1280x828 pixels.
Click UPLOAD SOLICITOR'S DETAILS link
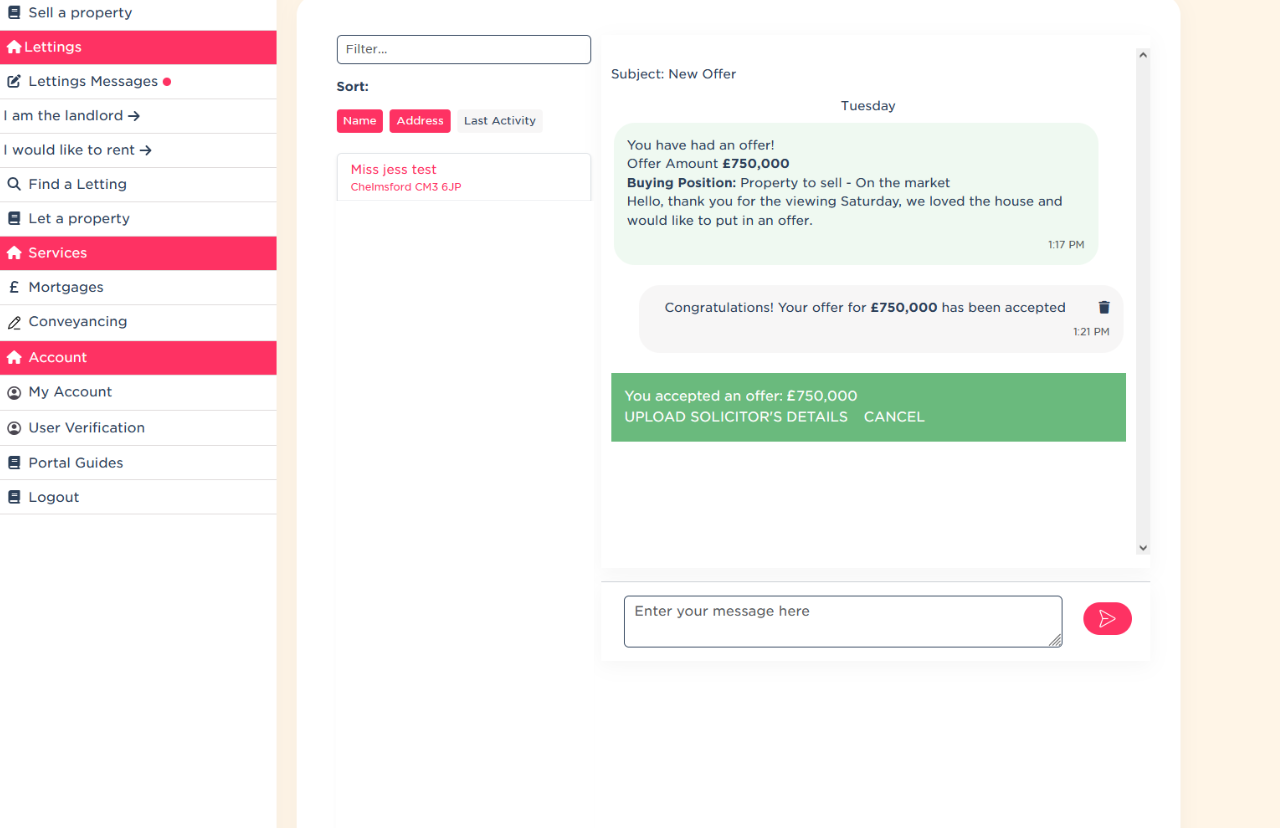pos(736,417)
